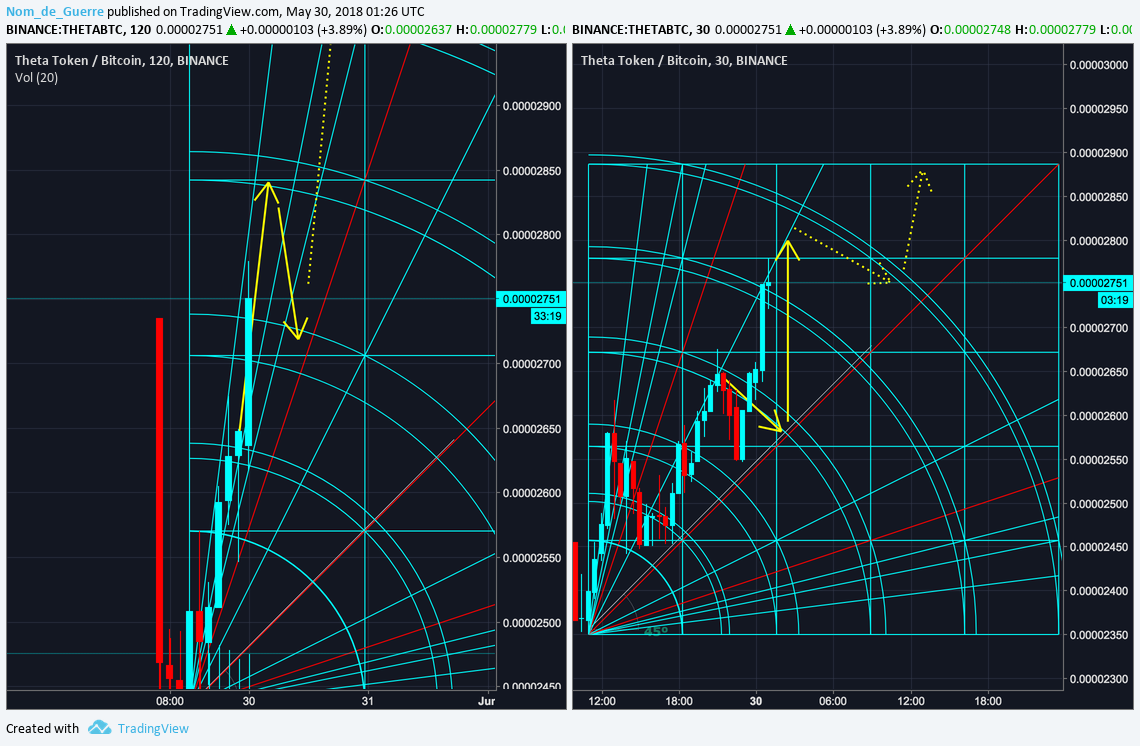Viewport: 1140px width, 746px height.
Task: Click the 06:00 label on right time axis
Action: click(833, 701)
